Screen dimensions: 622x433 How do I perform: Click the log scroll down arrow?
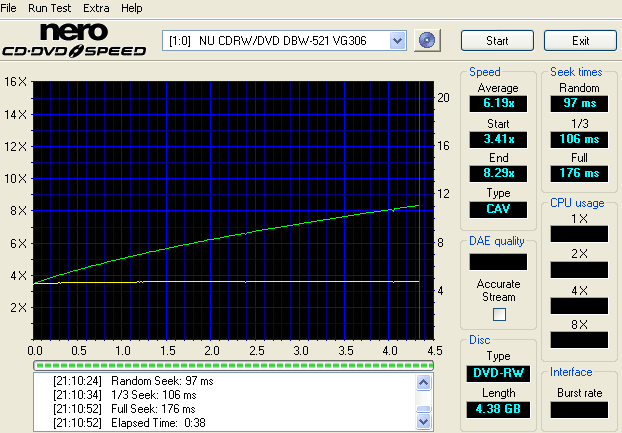tap(423, 422)
